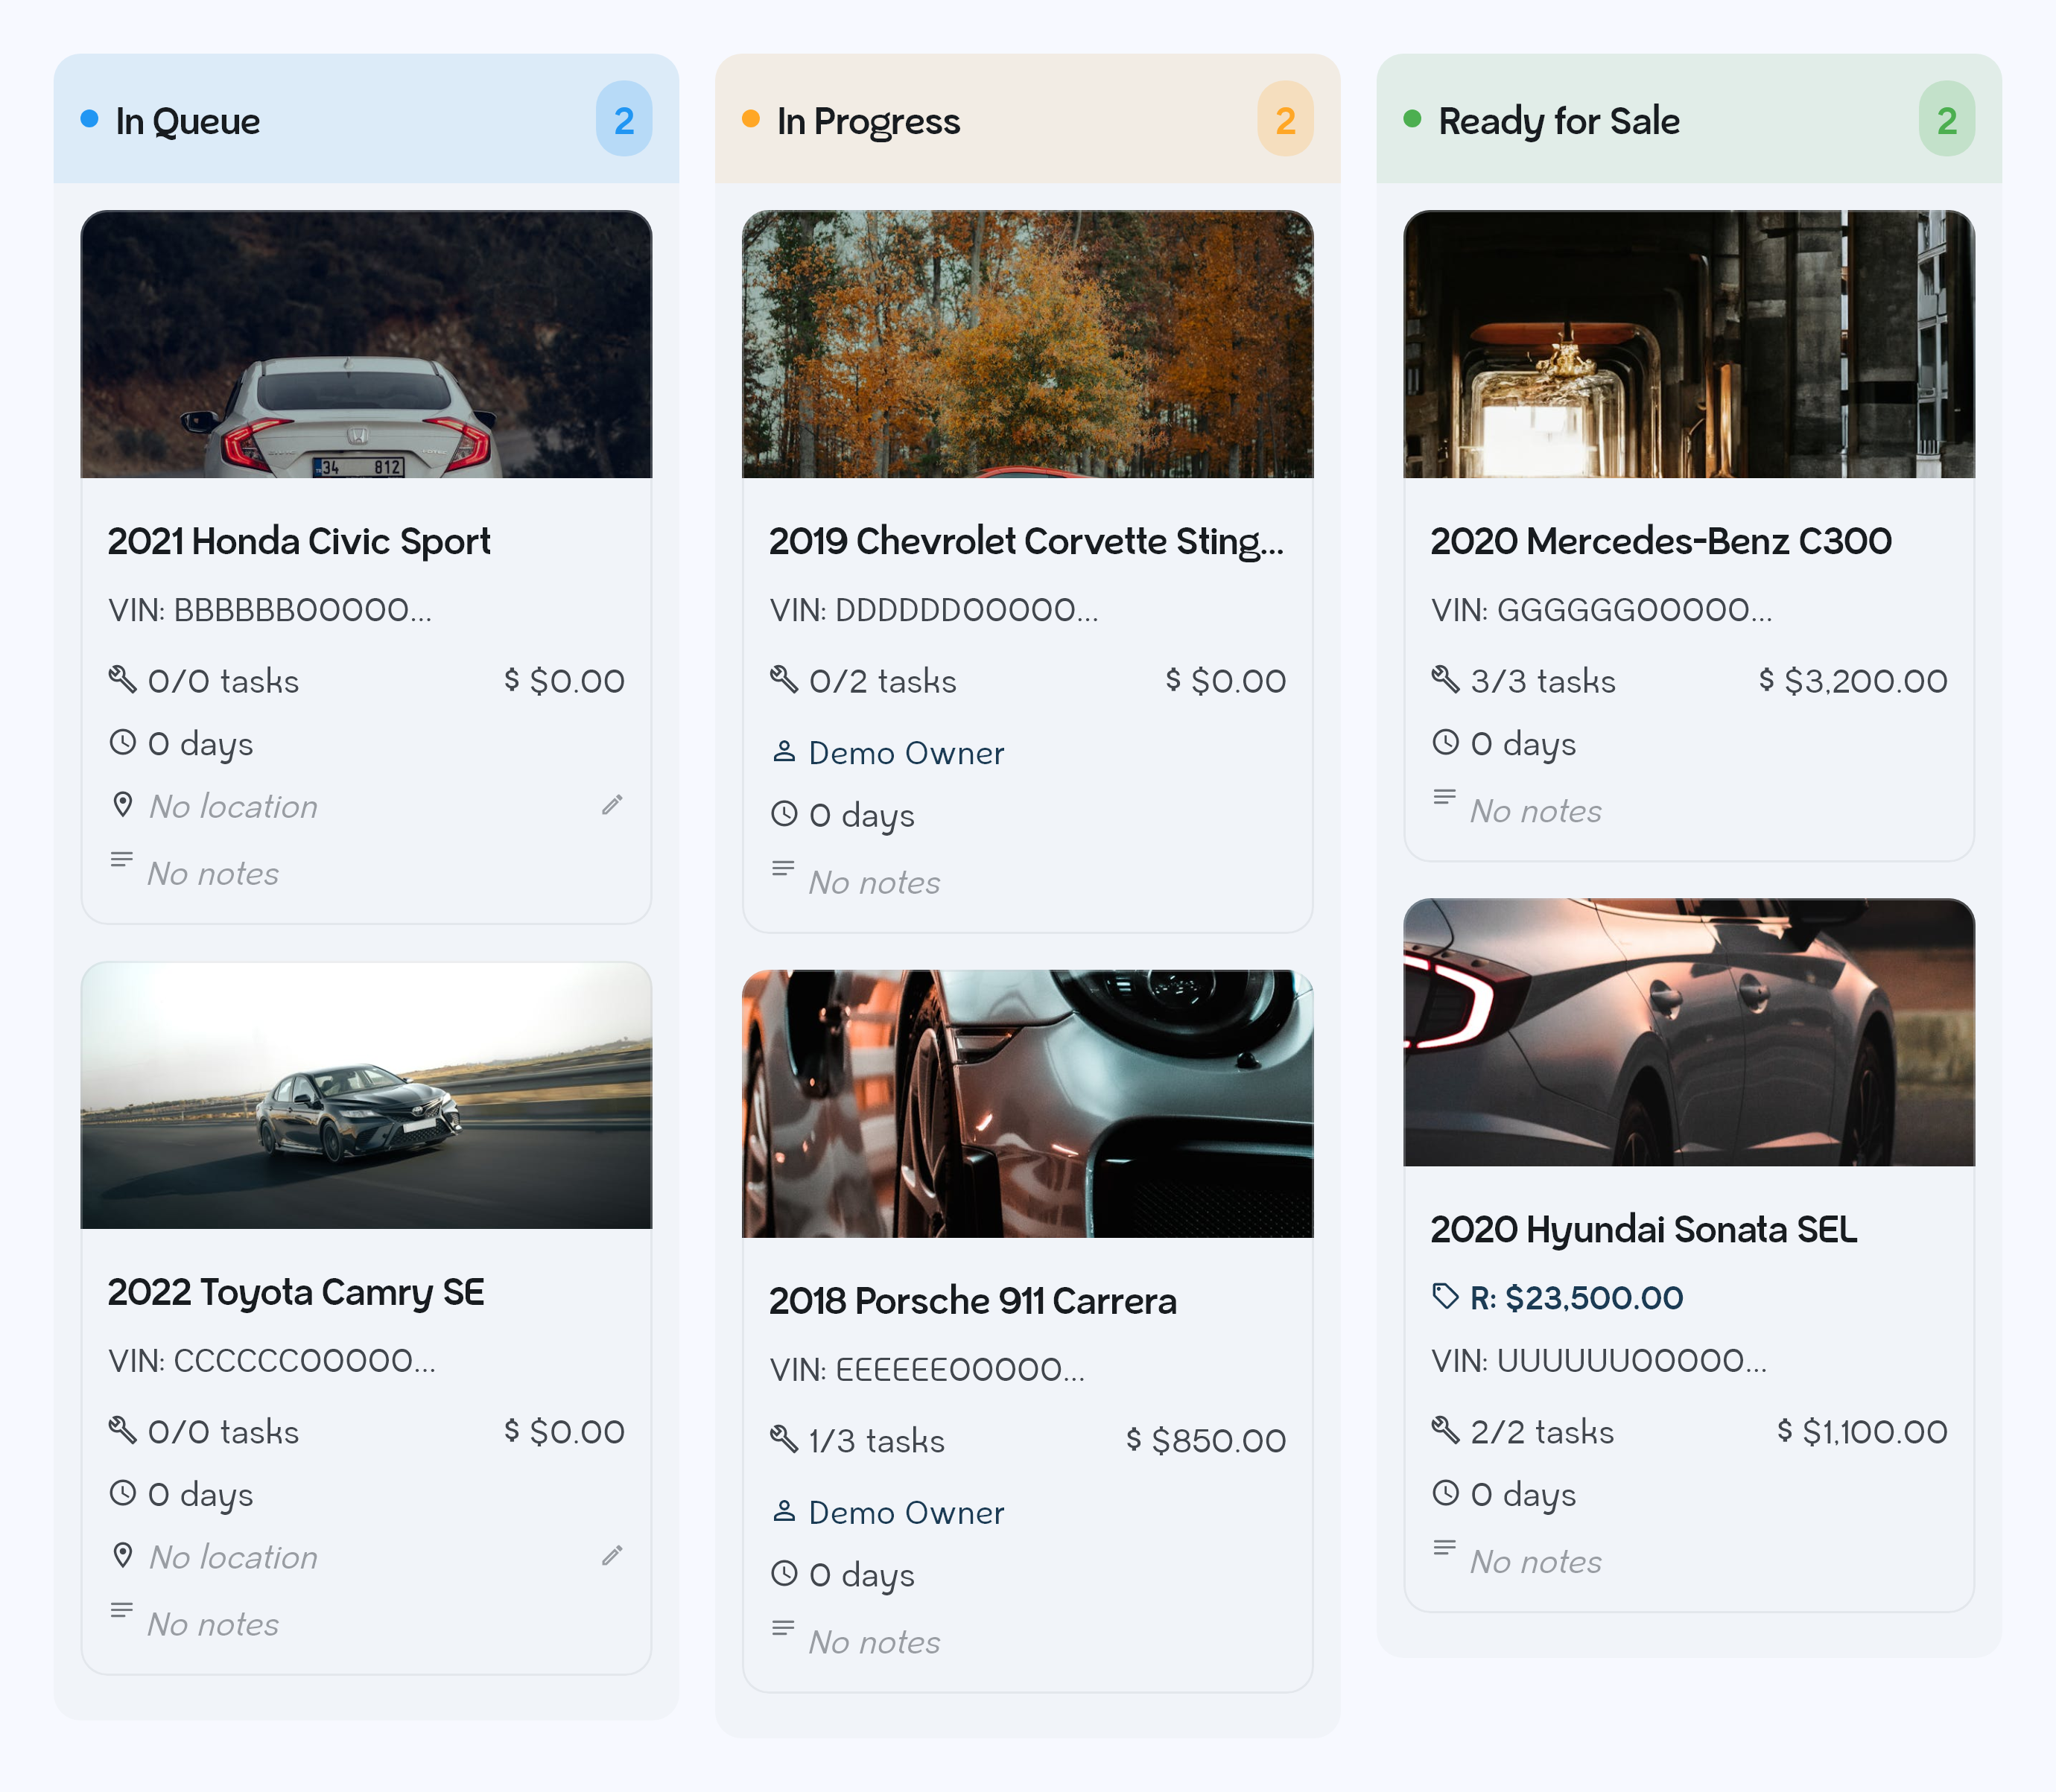This screenshot has height=1792, width=2056.
Task: Click the dollar icon beside Mercedes $3,200.00
Action: [x=1767, y=680]
